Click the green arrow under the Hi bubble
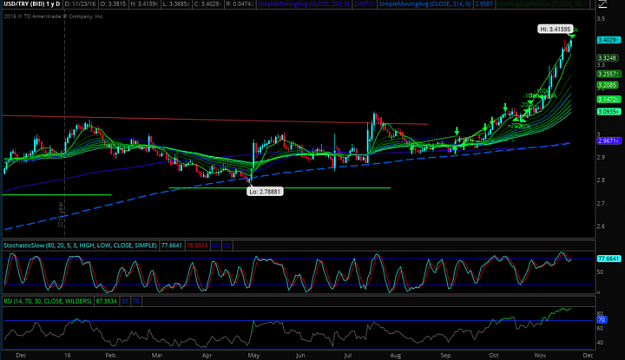Viewport: 625px width, 360px height. click(573, 36)
